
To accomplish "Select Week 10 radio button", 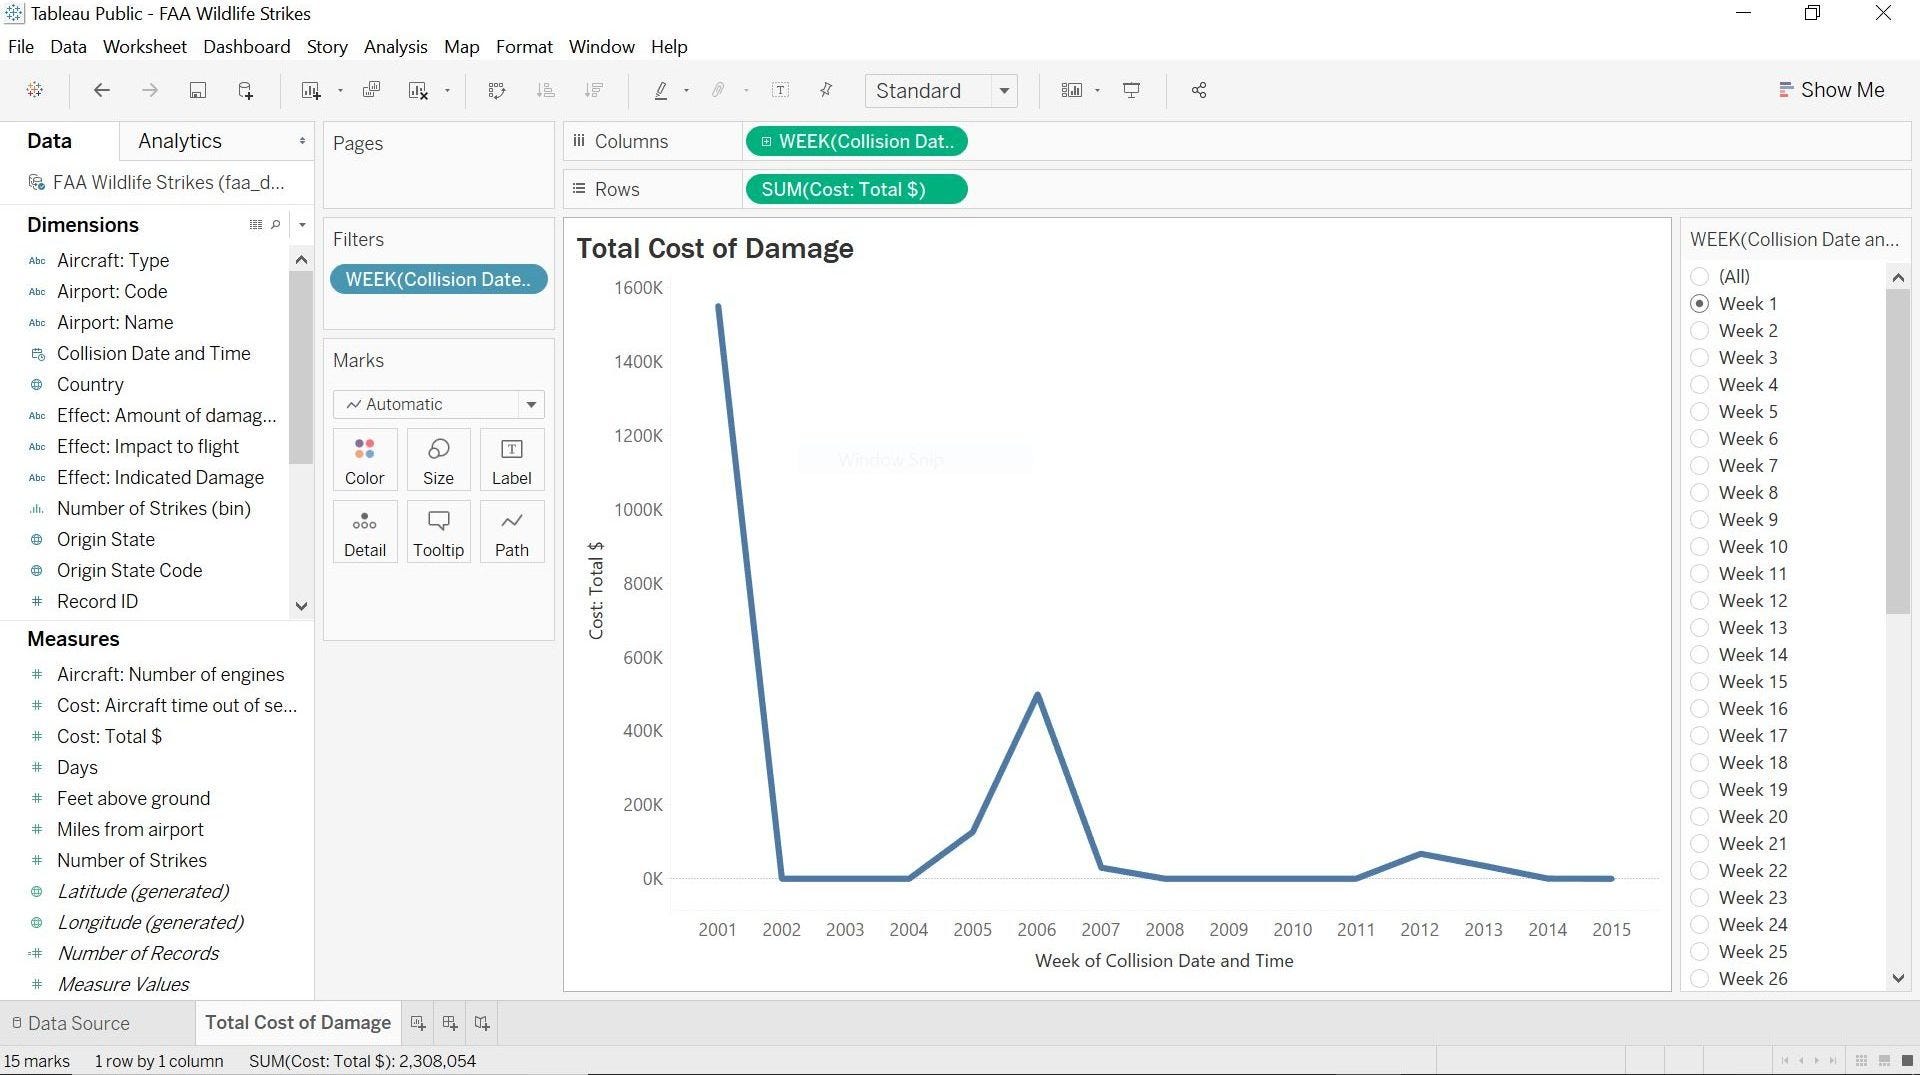I will [x=1700, y=546].
